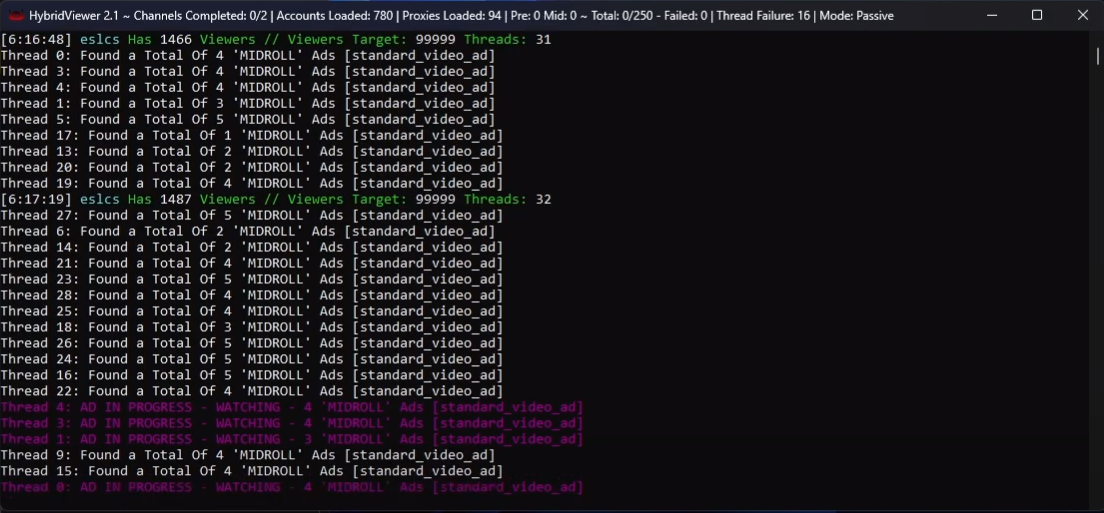Select the [6:17:19] eslcs Has 1487 Viewers line
This screenshot has height=513, width=1104.
(276, 200)
